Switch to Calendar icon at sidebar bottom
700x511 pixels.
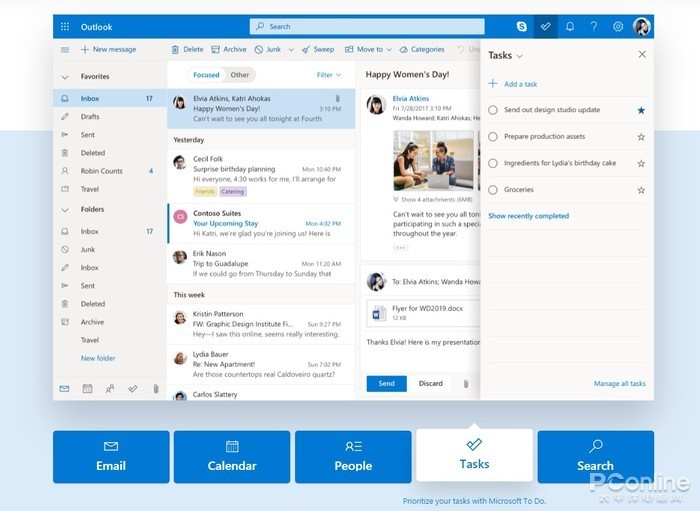pyautogui.click(x=88, y=389)
